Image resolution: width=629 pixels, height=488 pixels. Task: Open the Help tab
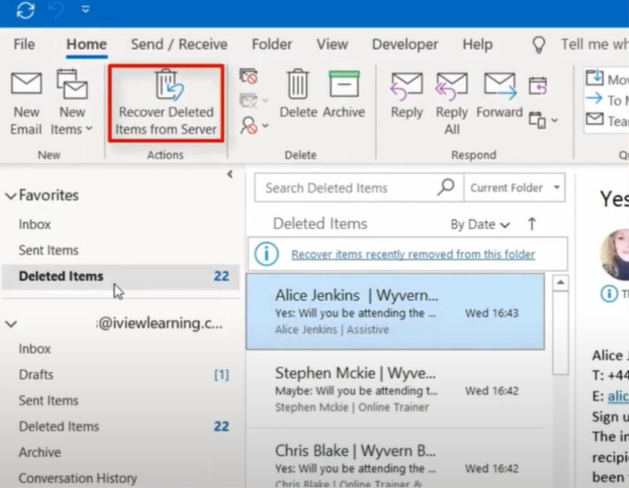[x=477, y=44]
